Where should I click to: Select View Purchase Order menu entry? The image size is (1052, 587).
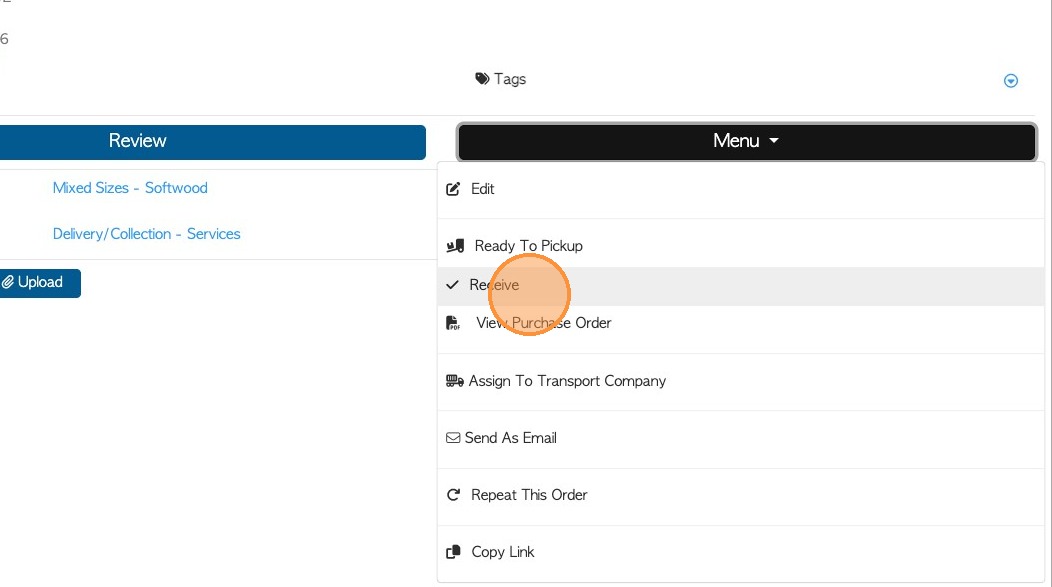coord(543,323)
